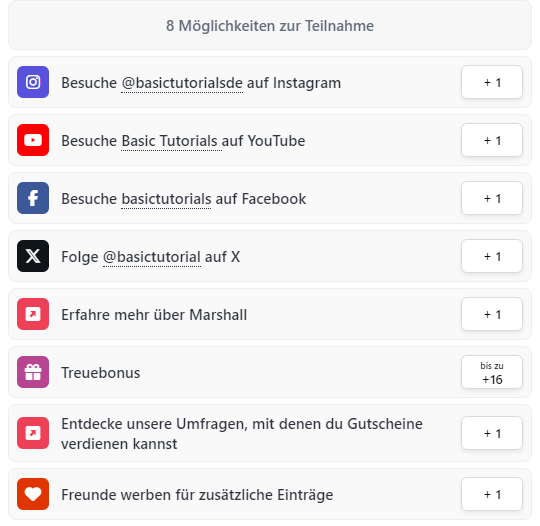Screen dimensions: 540x526
Task: Click the '8 Möglichkeiten zur Teilnahme' header
Action: click(x=270, y=25)
